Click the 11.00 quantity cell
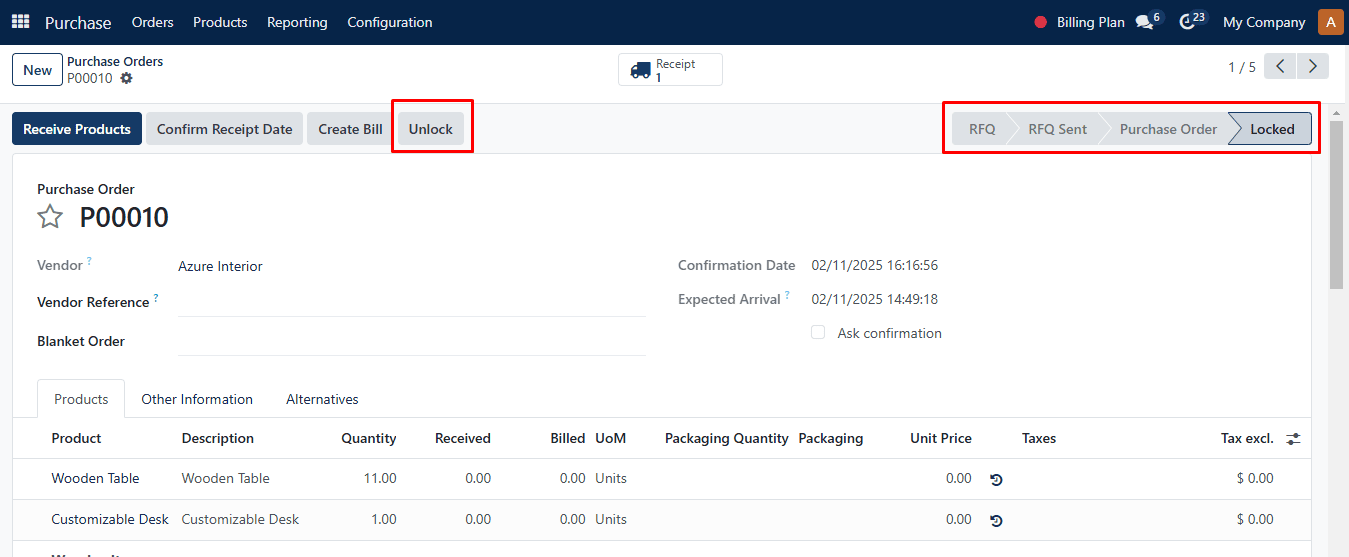 pos(380,479)
